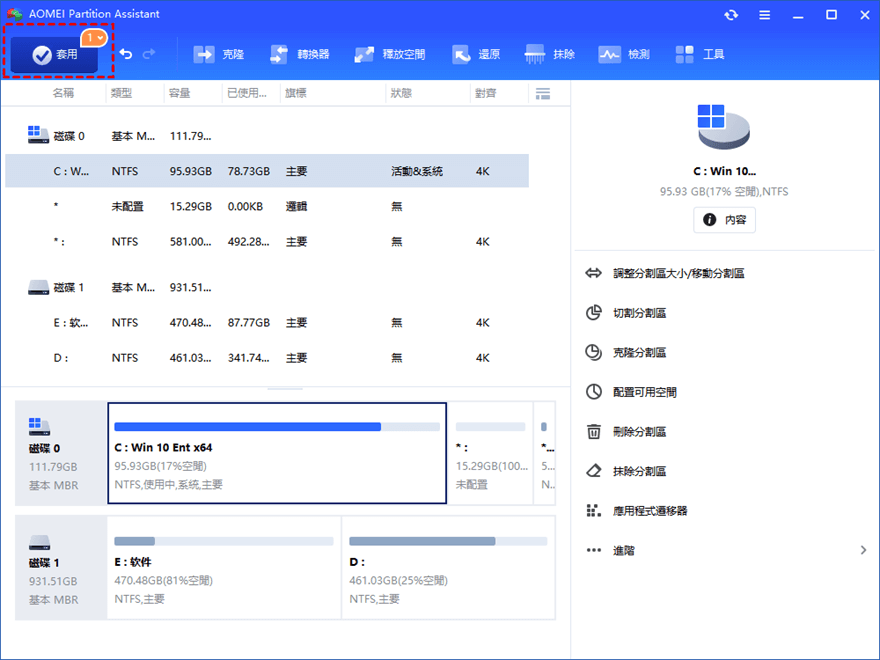
Task: Click the refresh icon in title bar
Action: [731, 15]
